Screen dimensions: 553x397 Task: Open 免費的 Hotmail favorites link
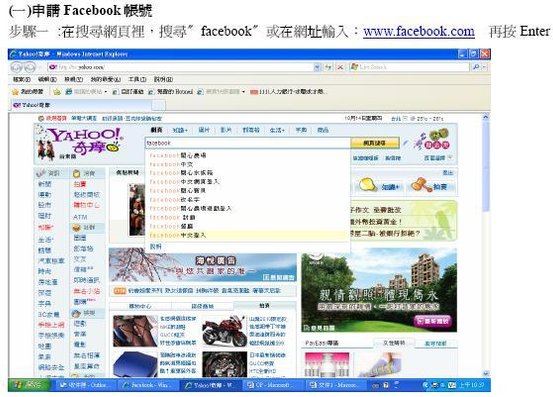170,92
